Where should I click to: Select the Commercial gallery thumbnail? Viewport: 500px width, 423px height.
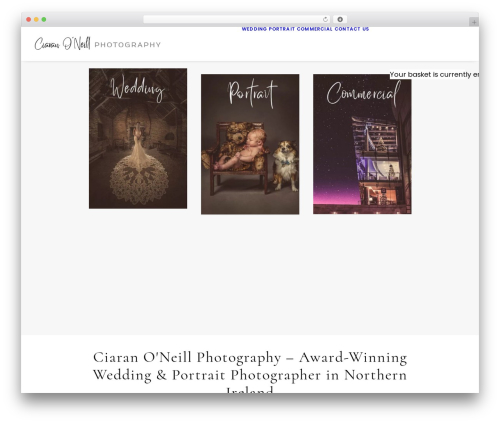(x=362, y=144)
